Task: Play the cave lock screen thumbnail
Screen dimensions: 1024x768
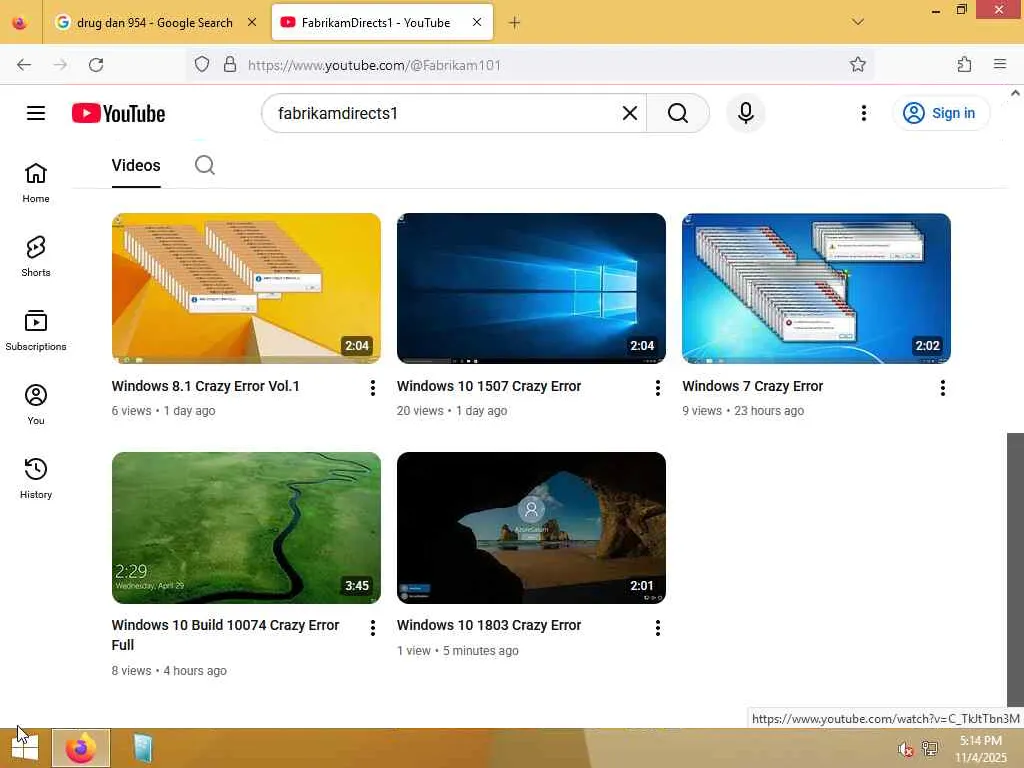Action: 531,528
